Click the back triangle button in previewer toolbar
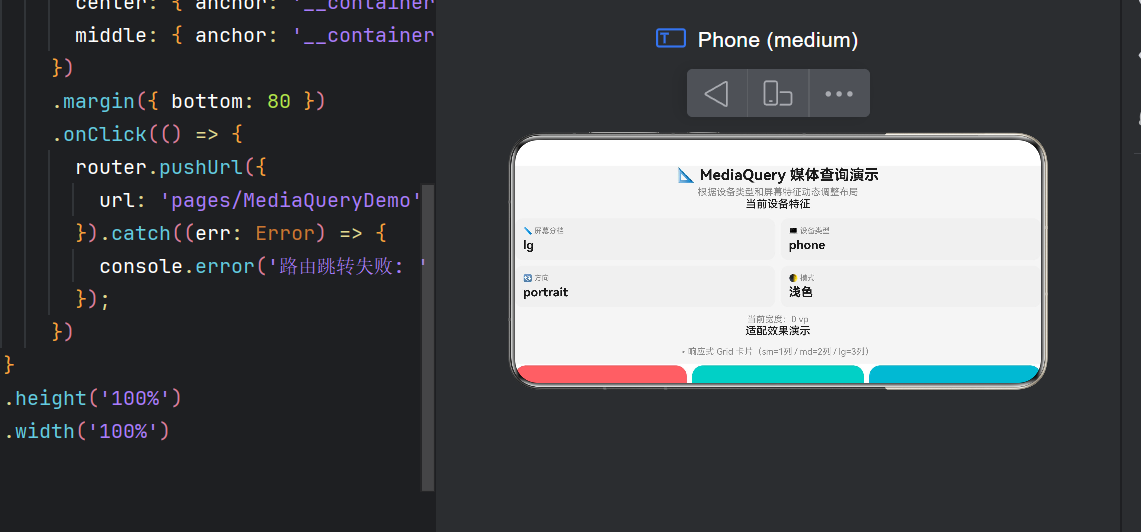Screen dimensions: 1141x532 [717, 93]
